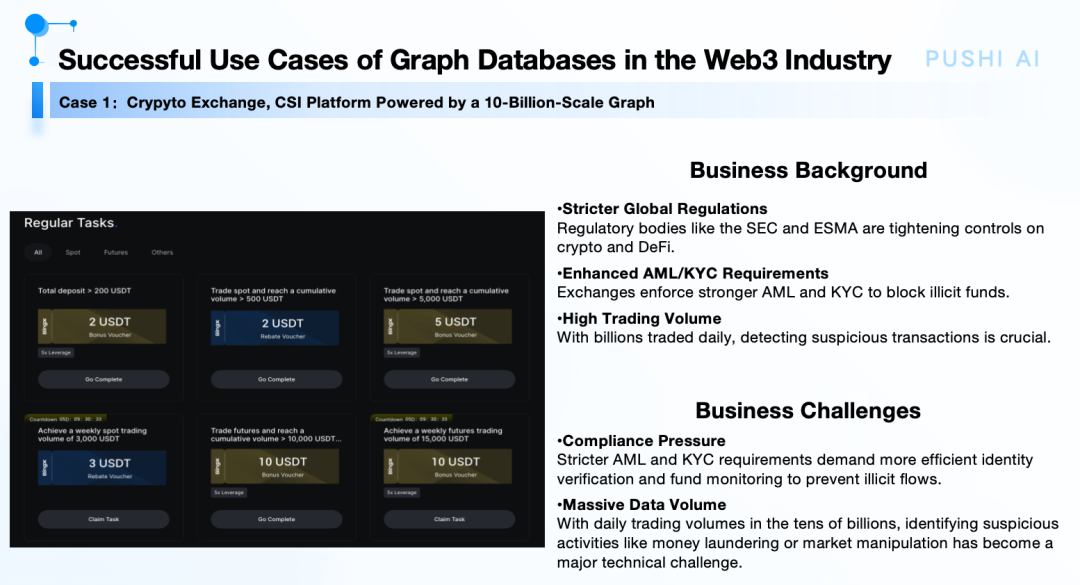Open the Futures tab
The height and width of the screenshot is (585, 1080).
point(116,252)
